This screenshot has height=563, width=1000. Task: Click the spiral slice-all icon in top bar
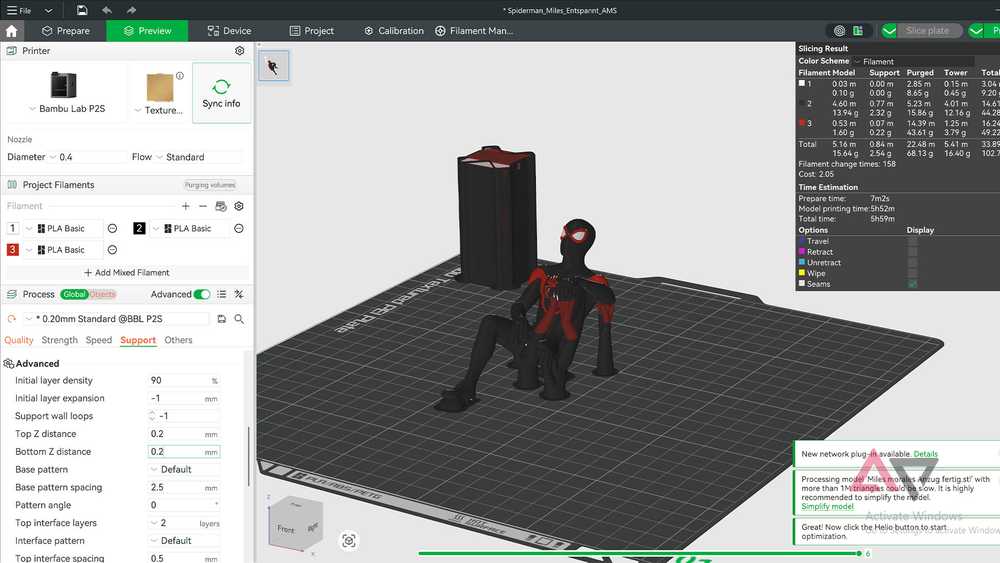(x=839, y=31)
